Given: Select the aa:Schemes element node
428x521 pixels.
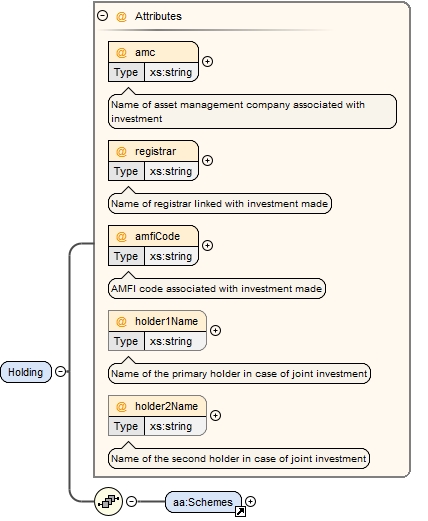Looking at the screenshot, I should [203, 502].
